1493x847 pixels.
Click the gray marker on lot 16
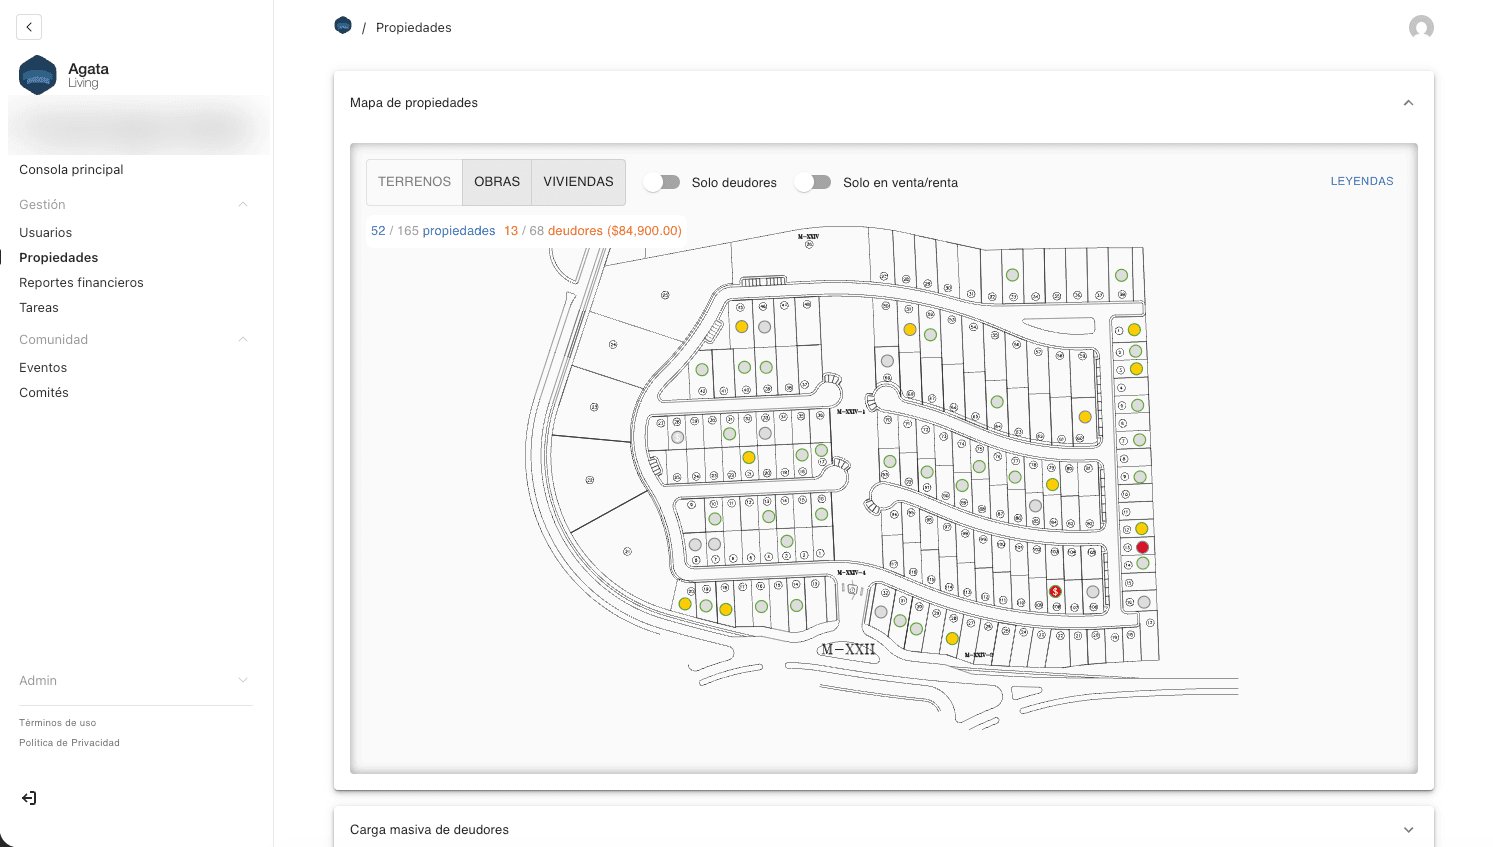(1144, 602)
